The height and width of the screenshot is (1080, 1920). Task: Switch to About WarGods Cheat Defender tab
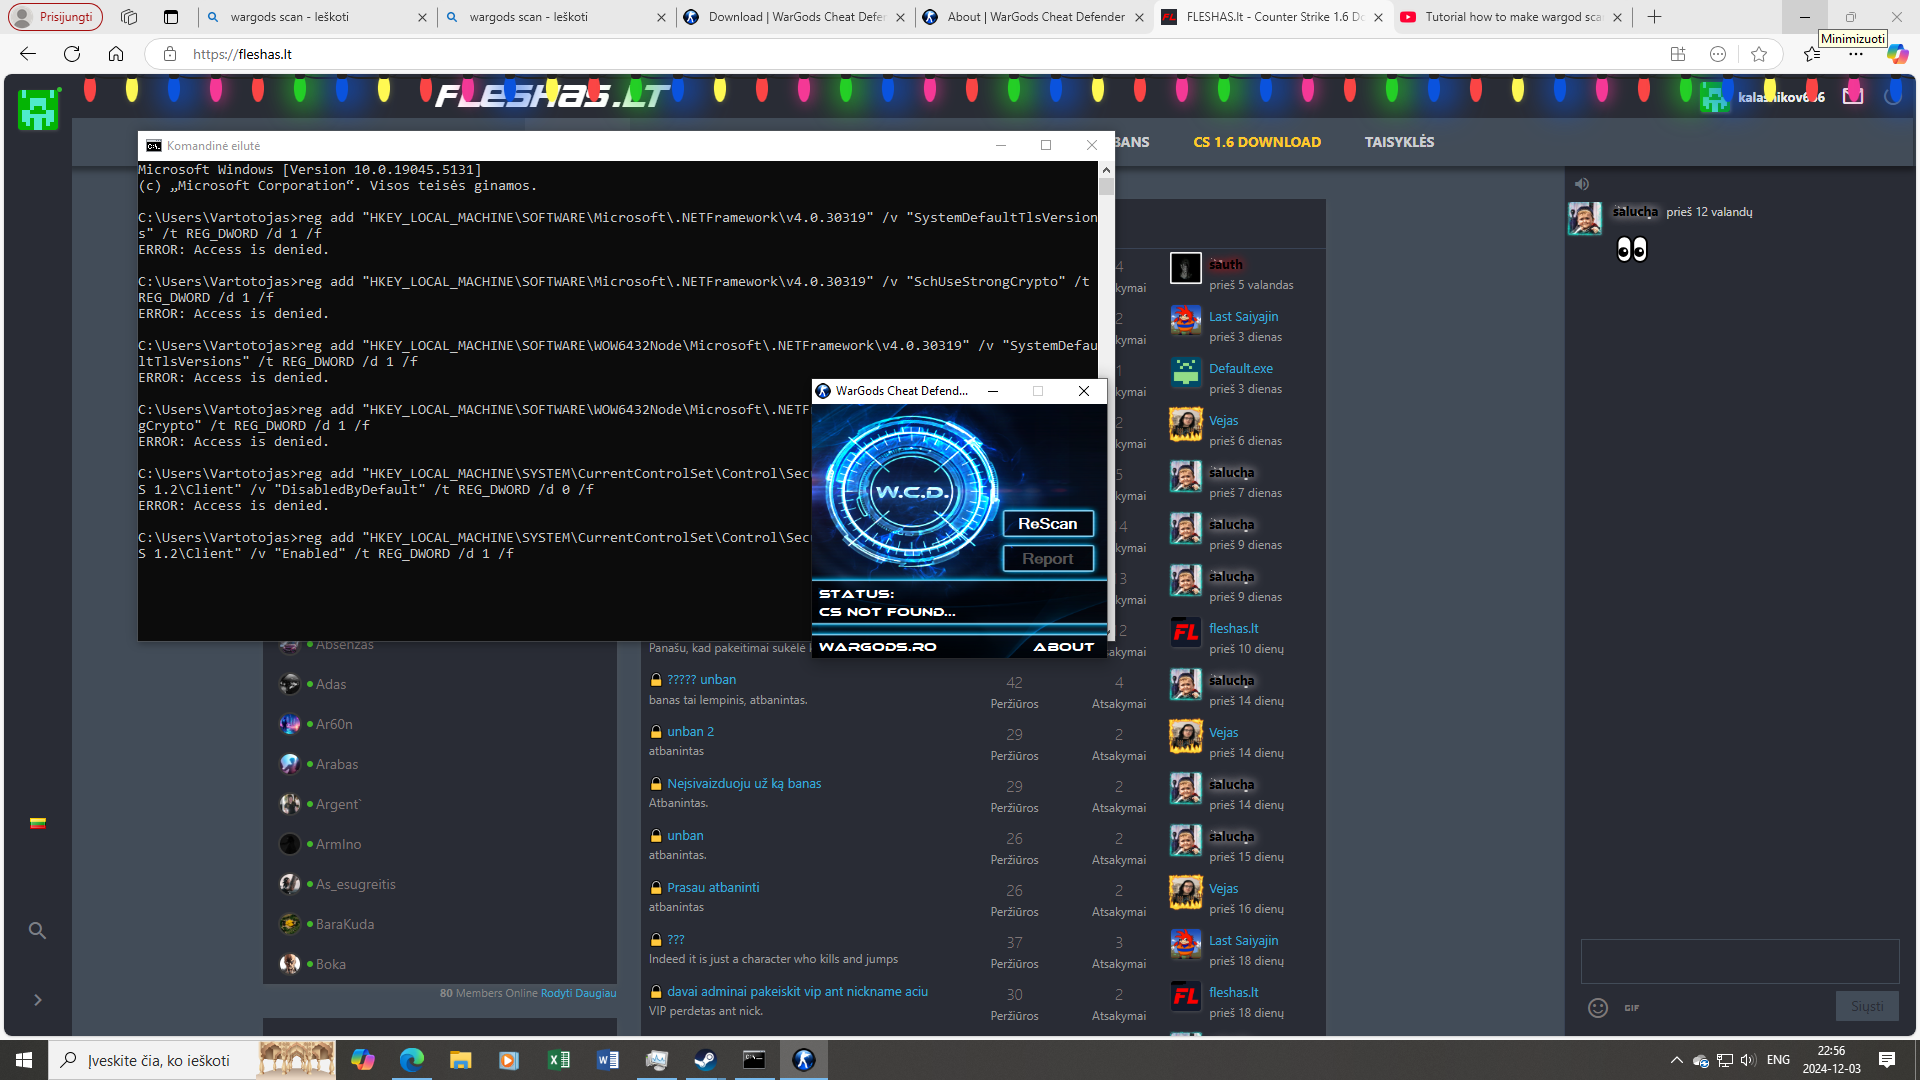1034,17
